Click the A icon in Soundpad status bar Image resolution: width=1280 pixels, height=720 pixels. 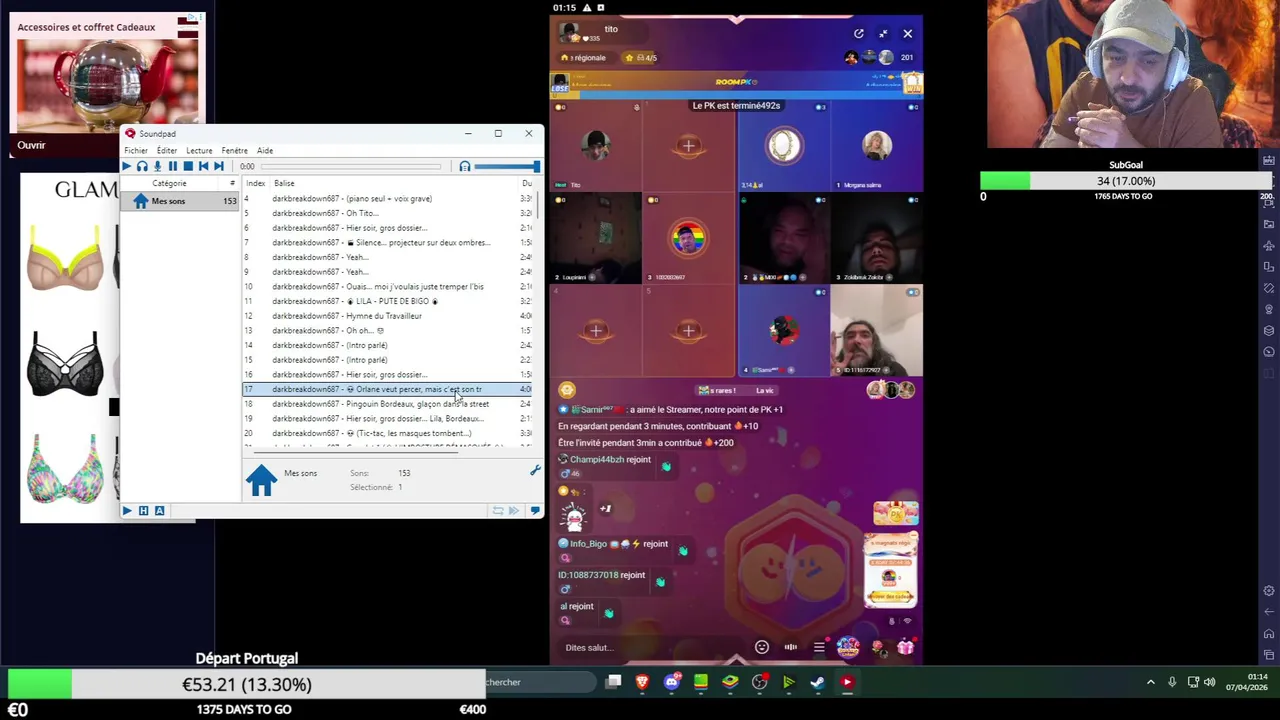pos(159,511)
